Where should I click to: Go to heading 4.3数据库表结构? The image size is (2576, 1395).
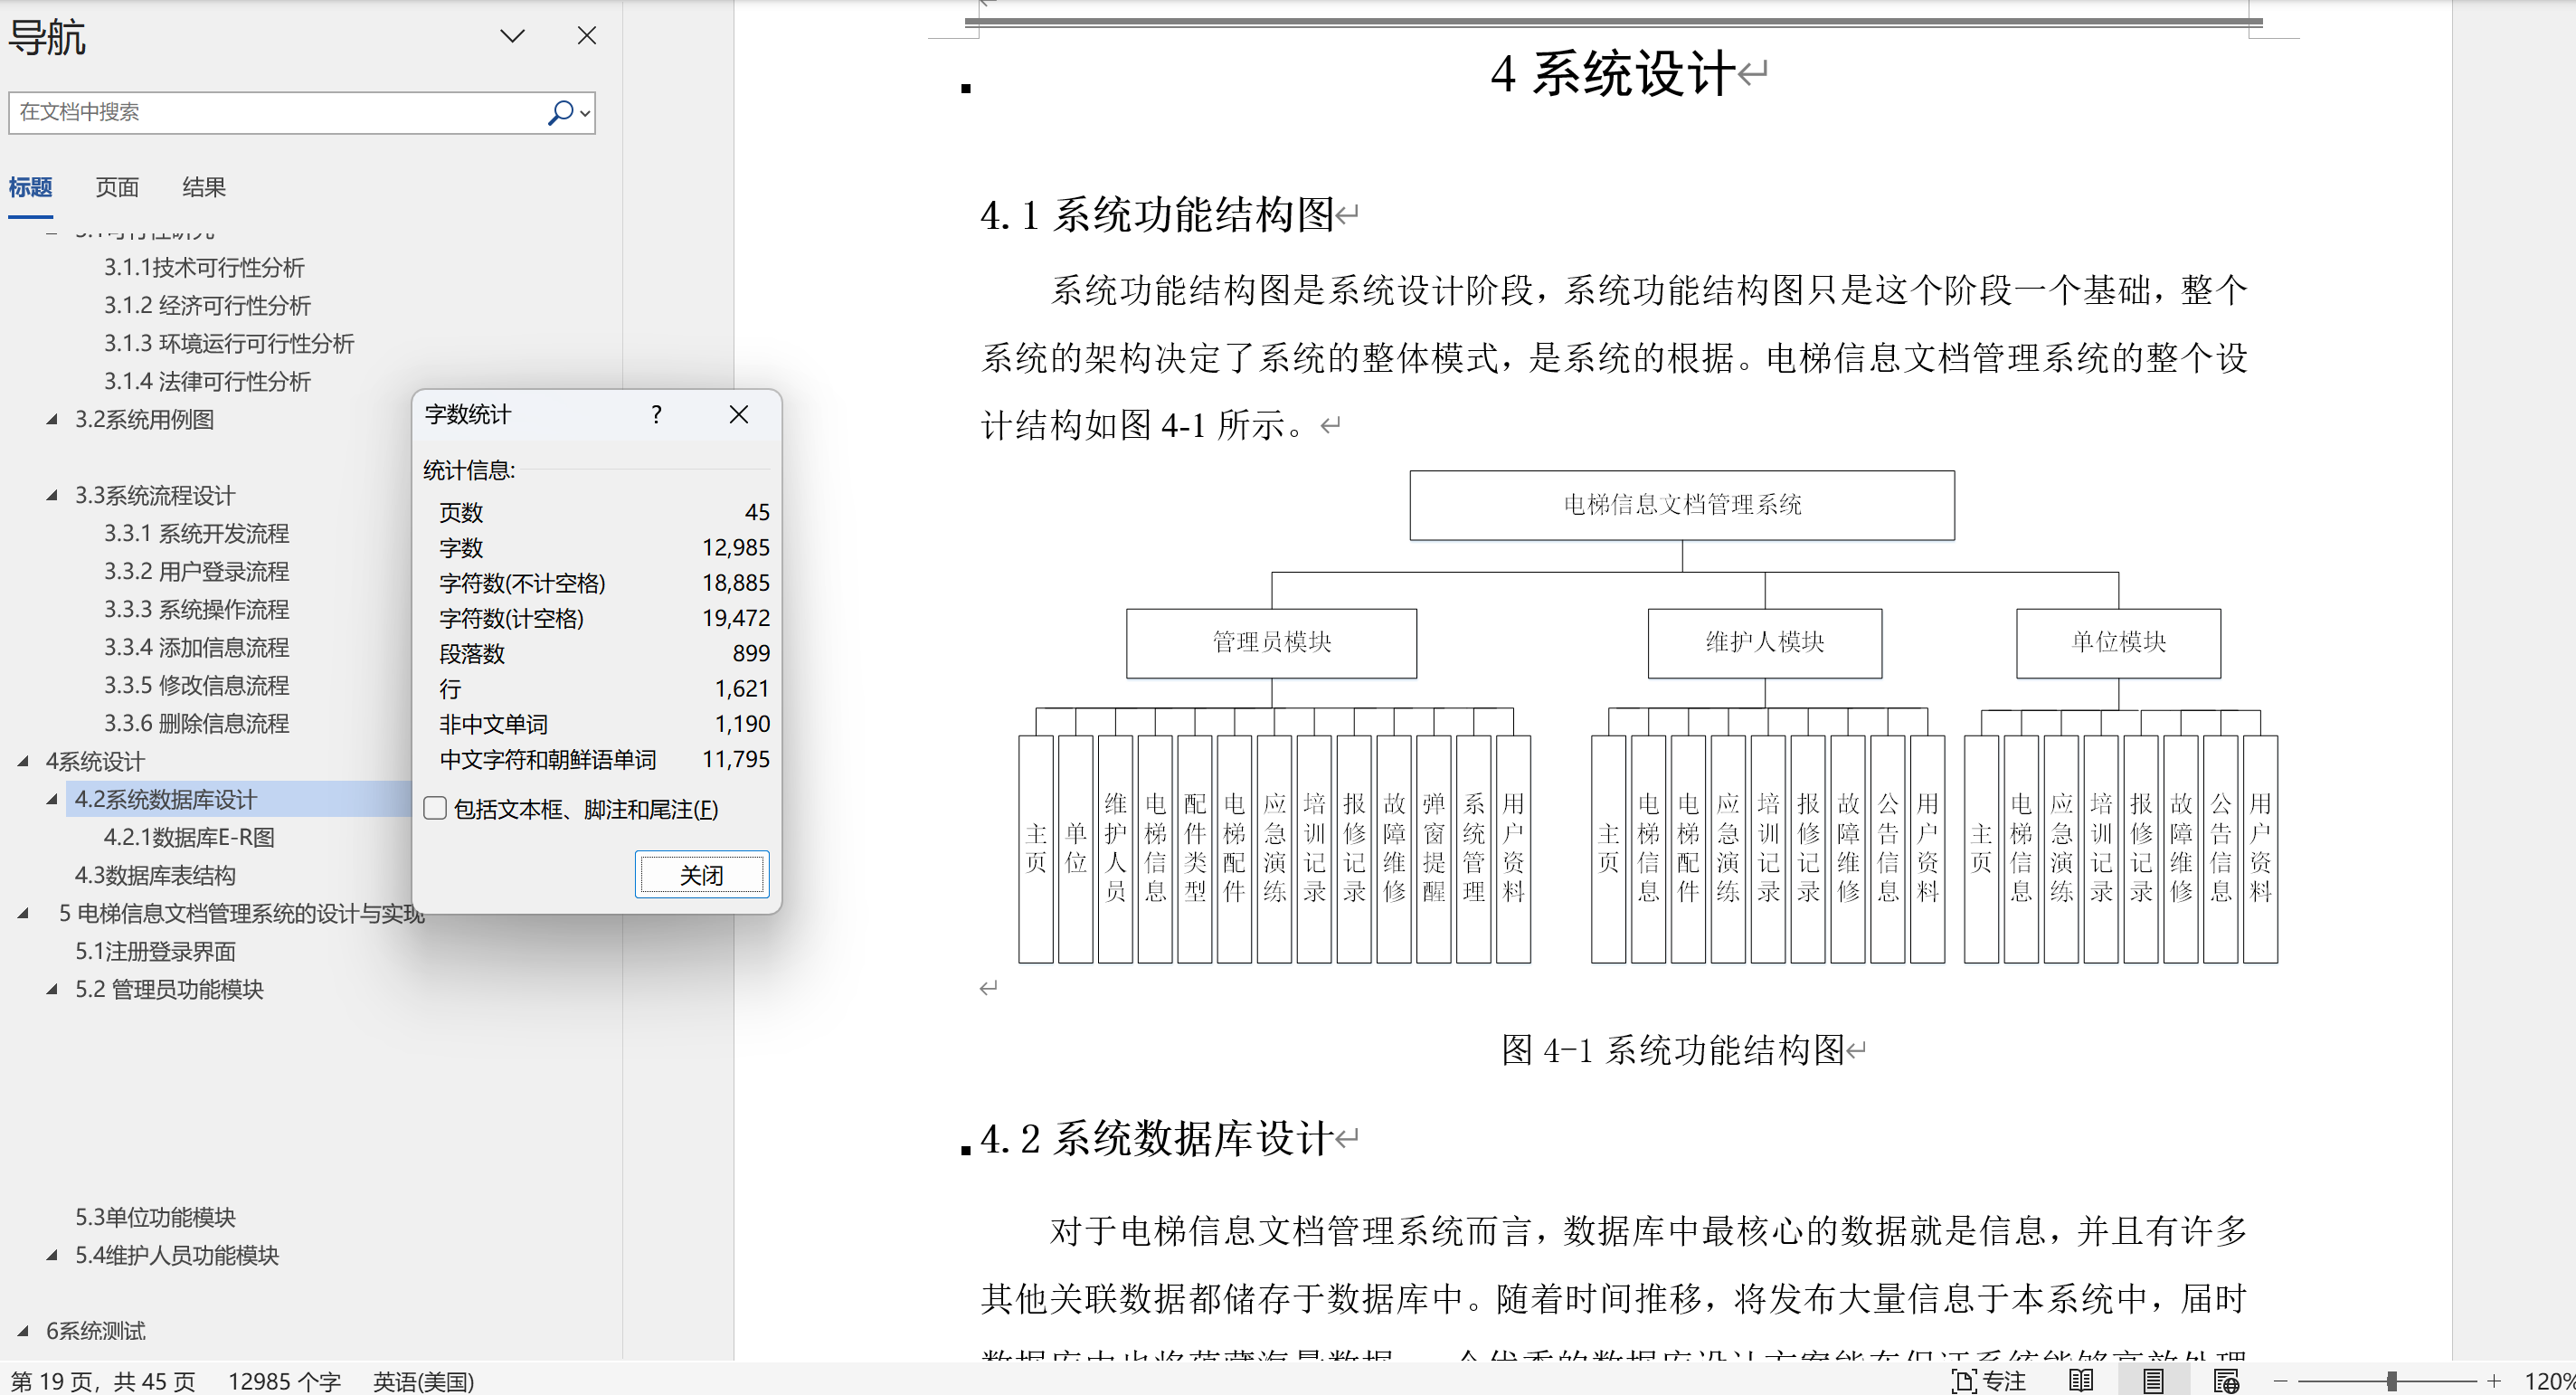click(155, 875)
